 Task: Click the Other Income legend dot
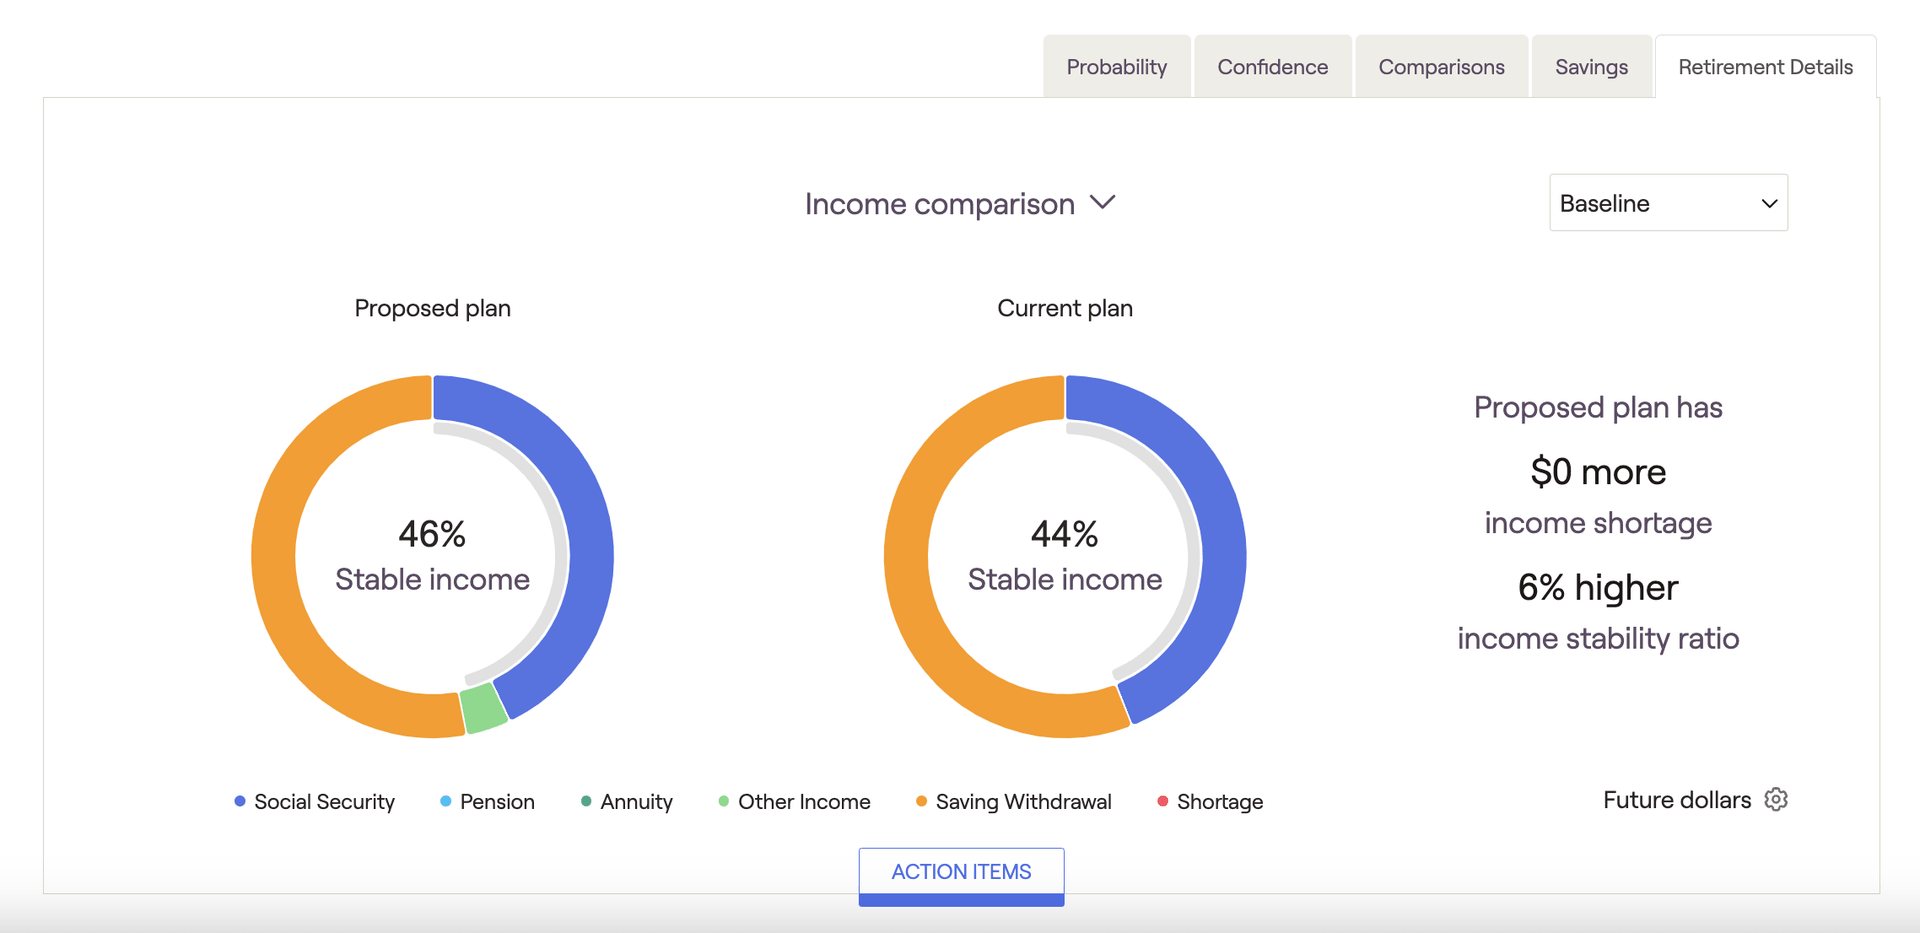[x=724, y=801]
